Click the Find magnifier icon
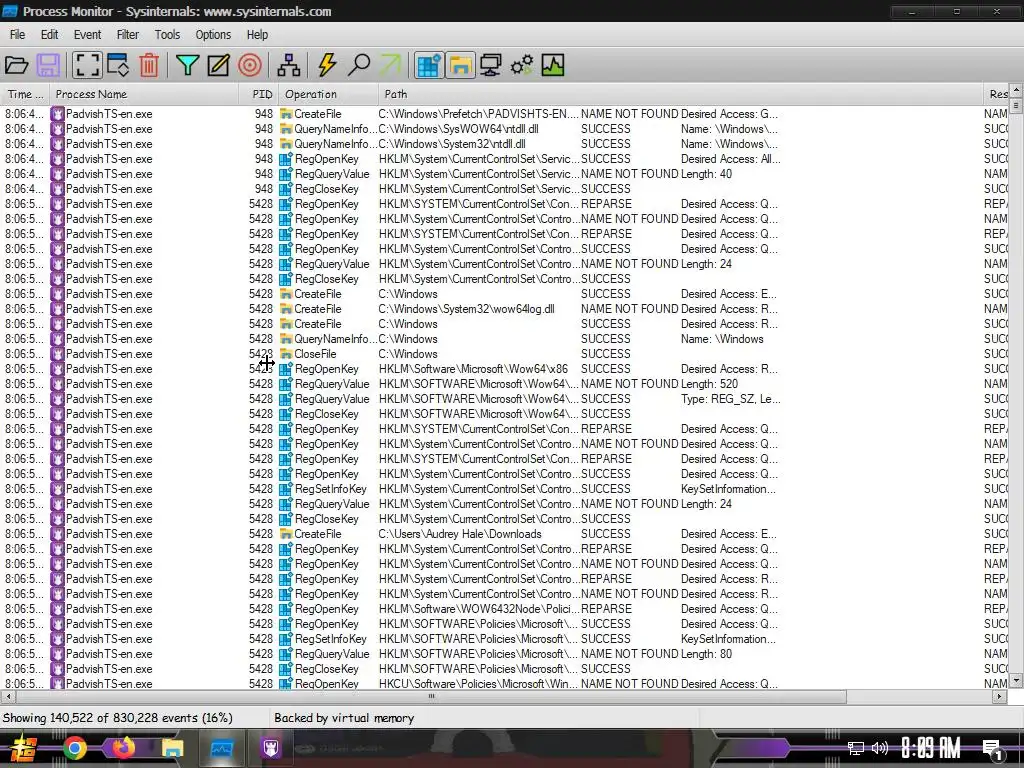The width and height of the screenshot is (1024, 768). point(359,65)
